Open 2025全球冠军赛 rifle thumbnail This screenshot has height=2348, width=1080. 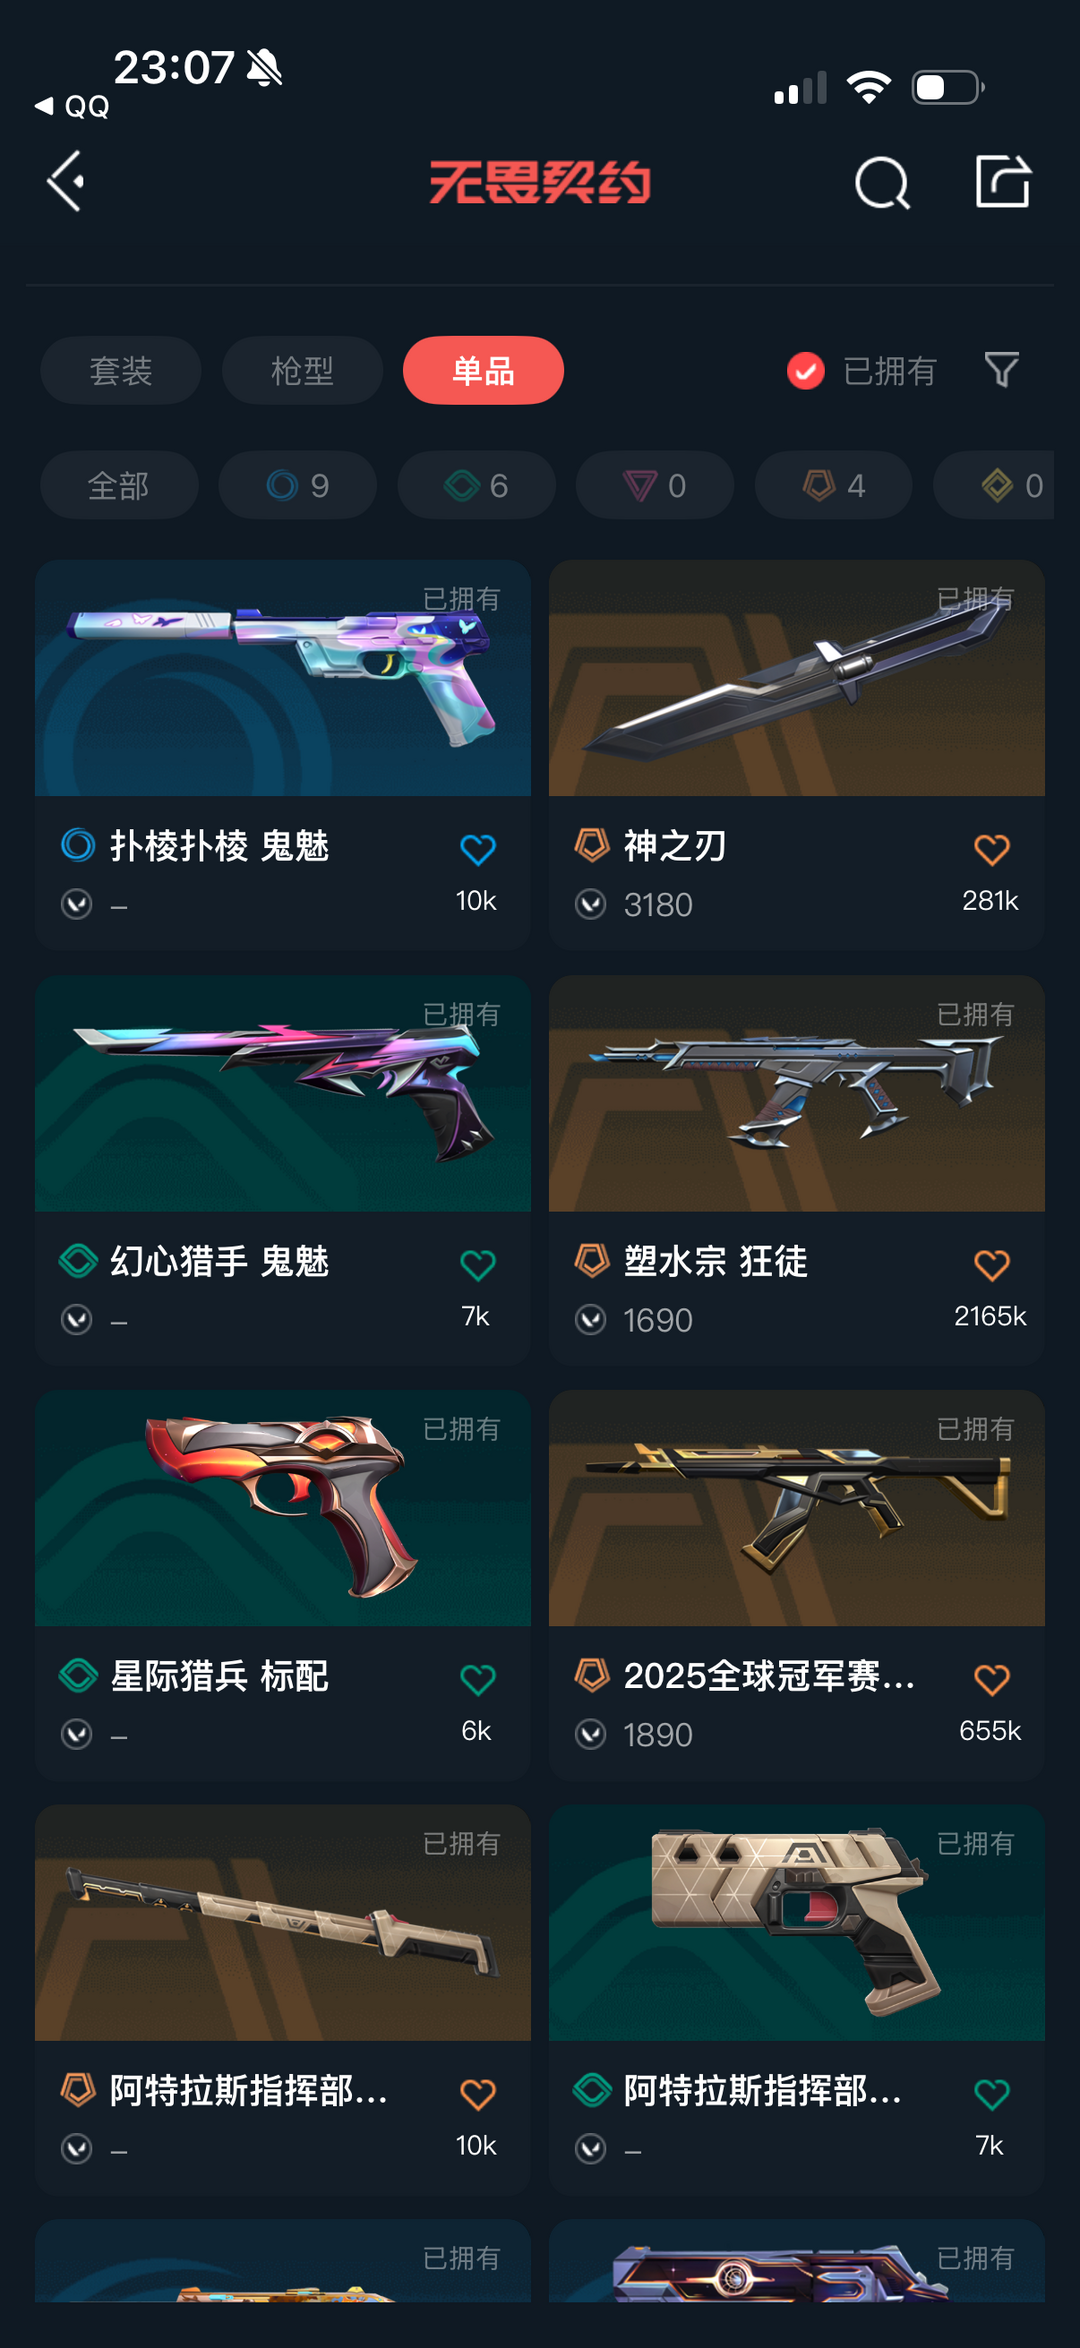point(797,1508)
